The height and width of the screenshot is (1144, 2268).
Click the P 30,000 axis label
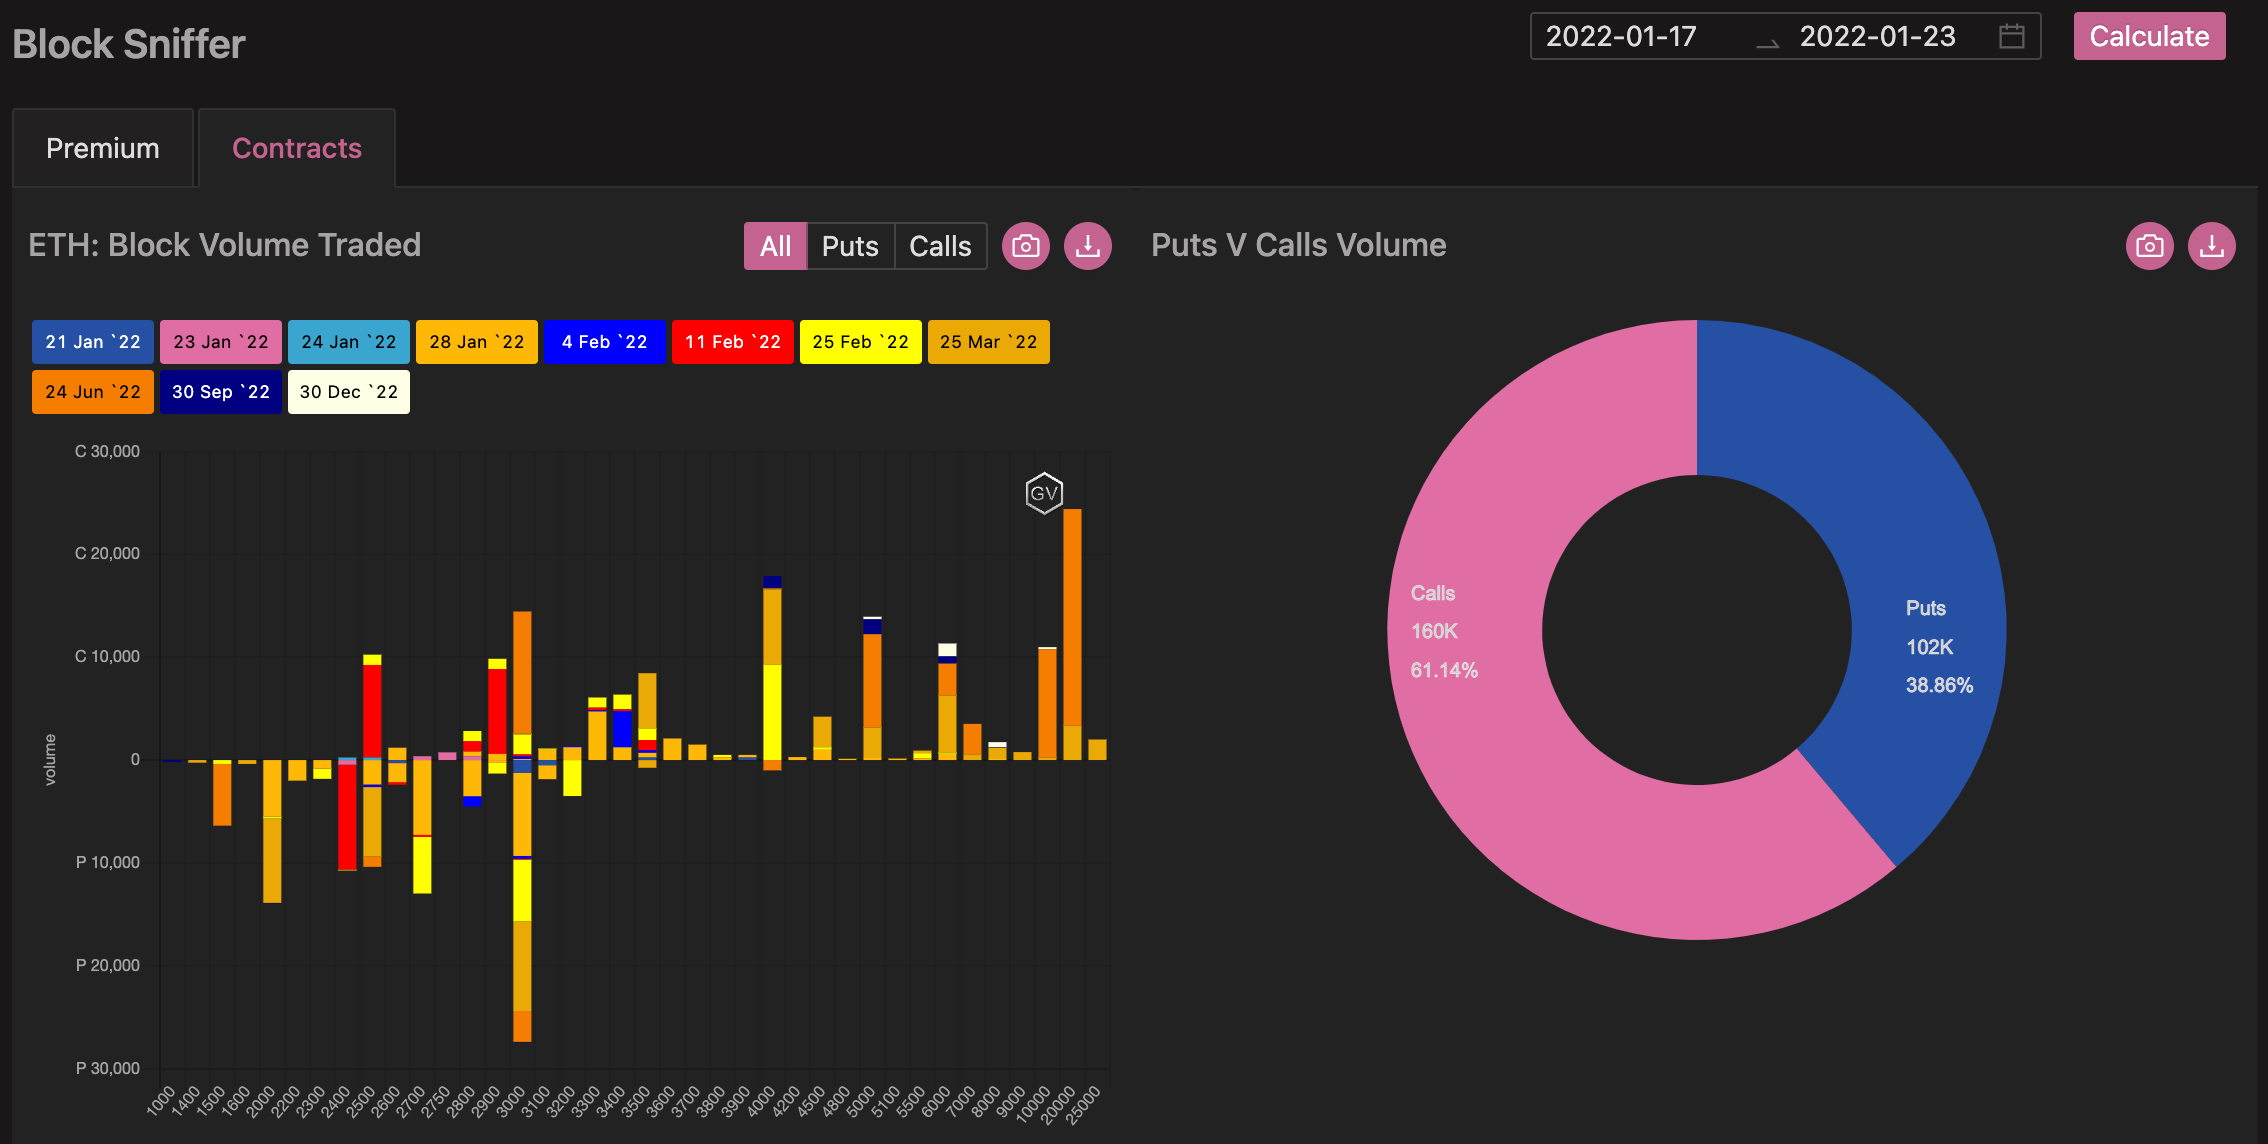108,1068
